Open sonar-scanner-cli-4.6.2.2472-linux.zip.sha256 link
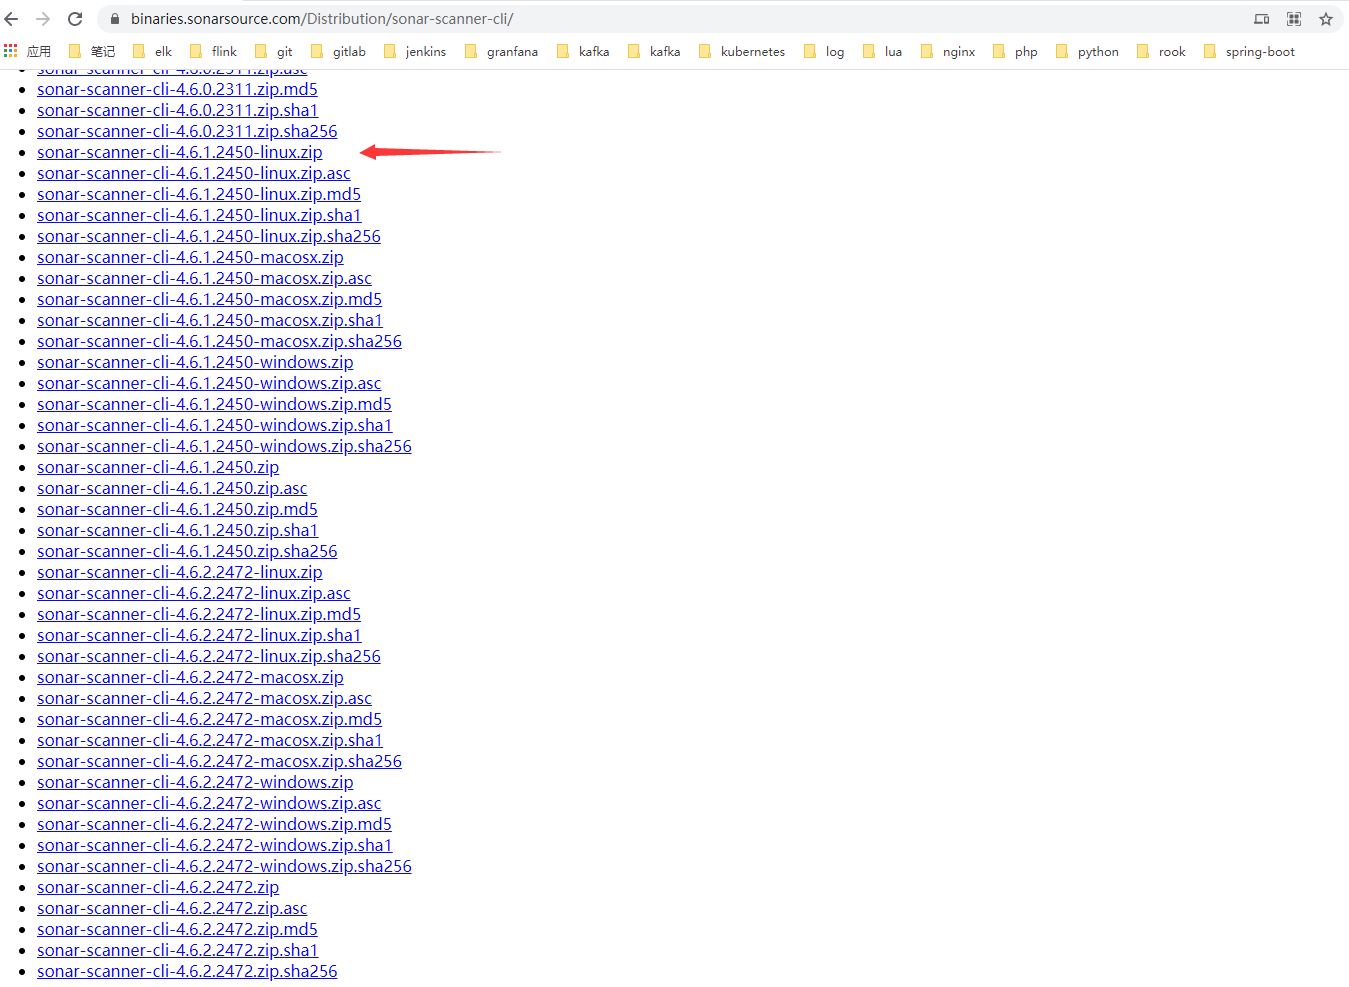This screenshot has height=987, width=1349. pos(209,656)
